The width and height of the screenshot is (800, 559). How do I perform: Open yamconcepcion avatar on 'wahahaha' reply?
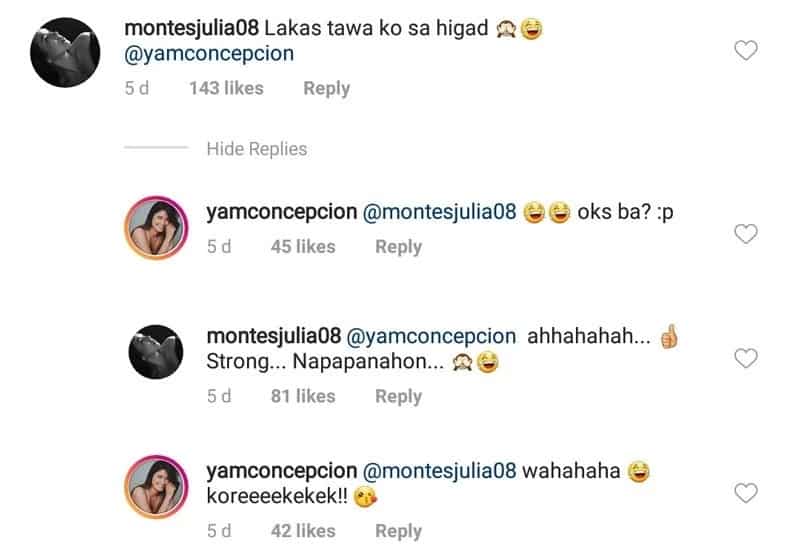(x=156, y=487)
